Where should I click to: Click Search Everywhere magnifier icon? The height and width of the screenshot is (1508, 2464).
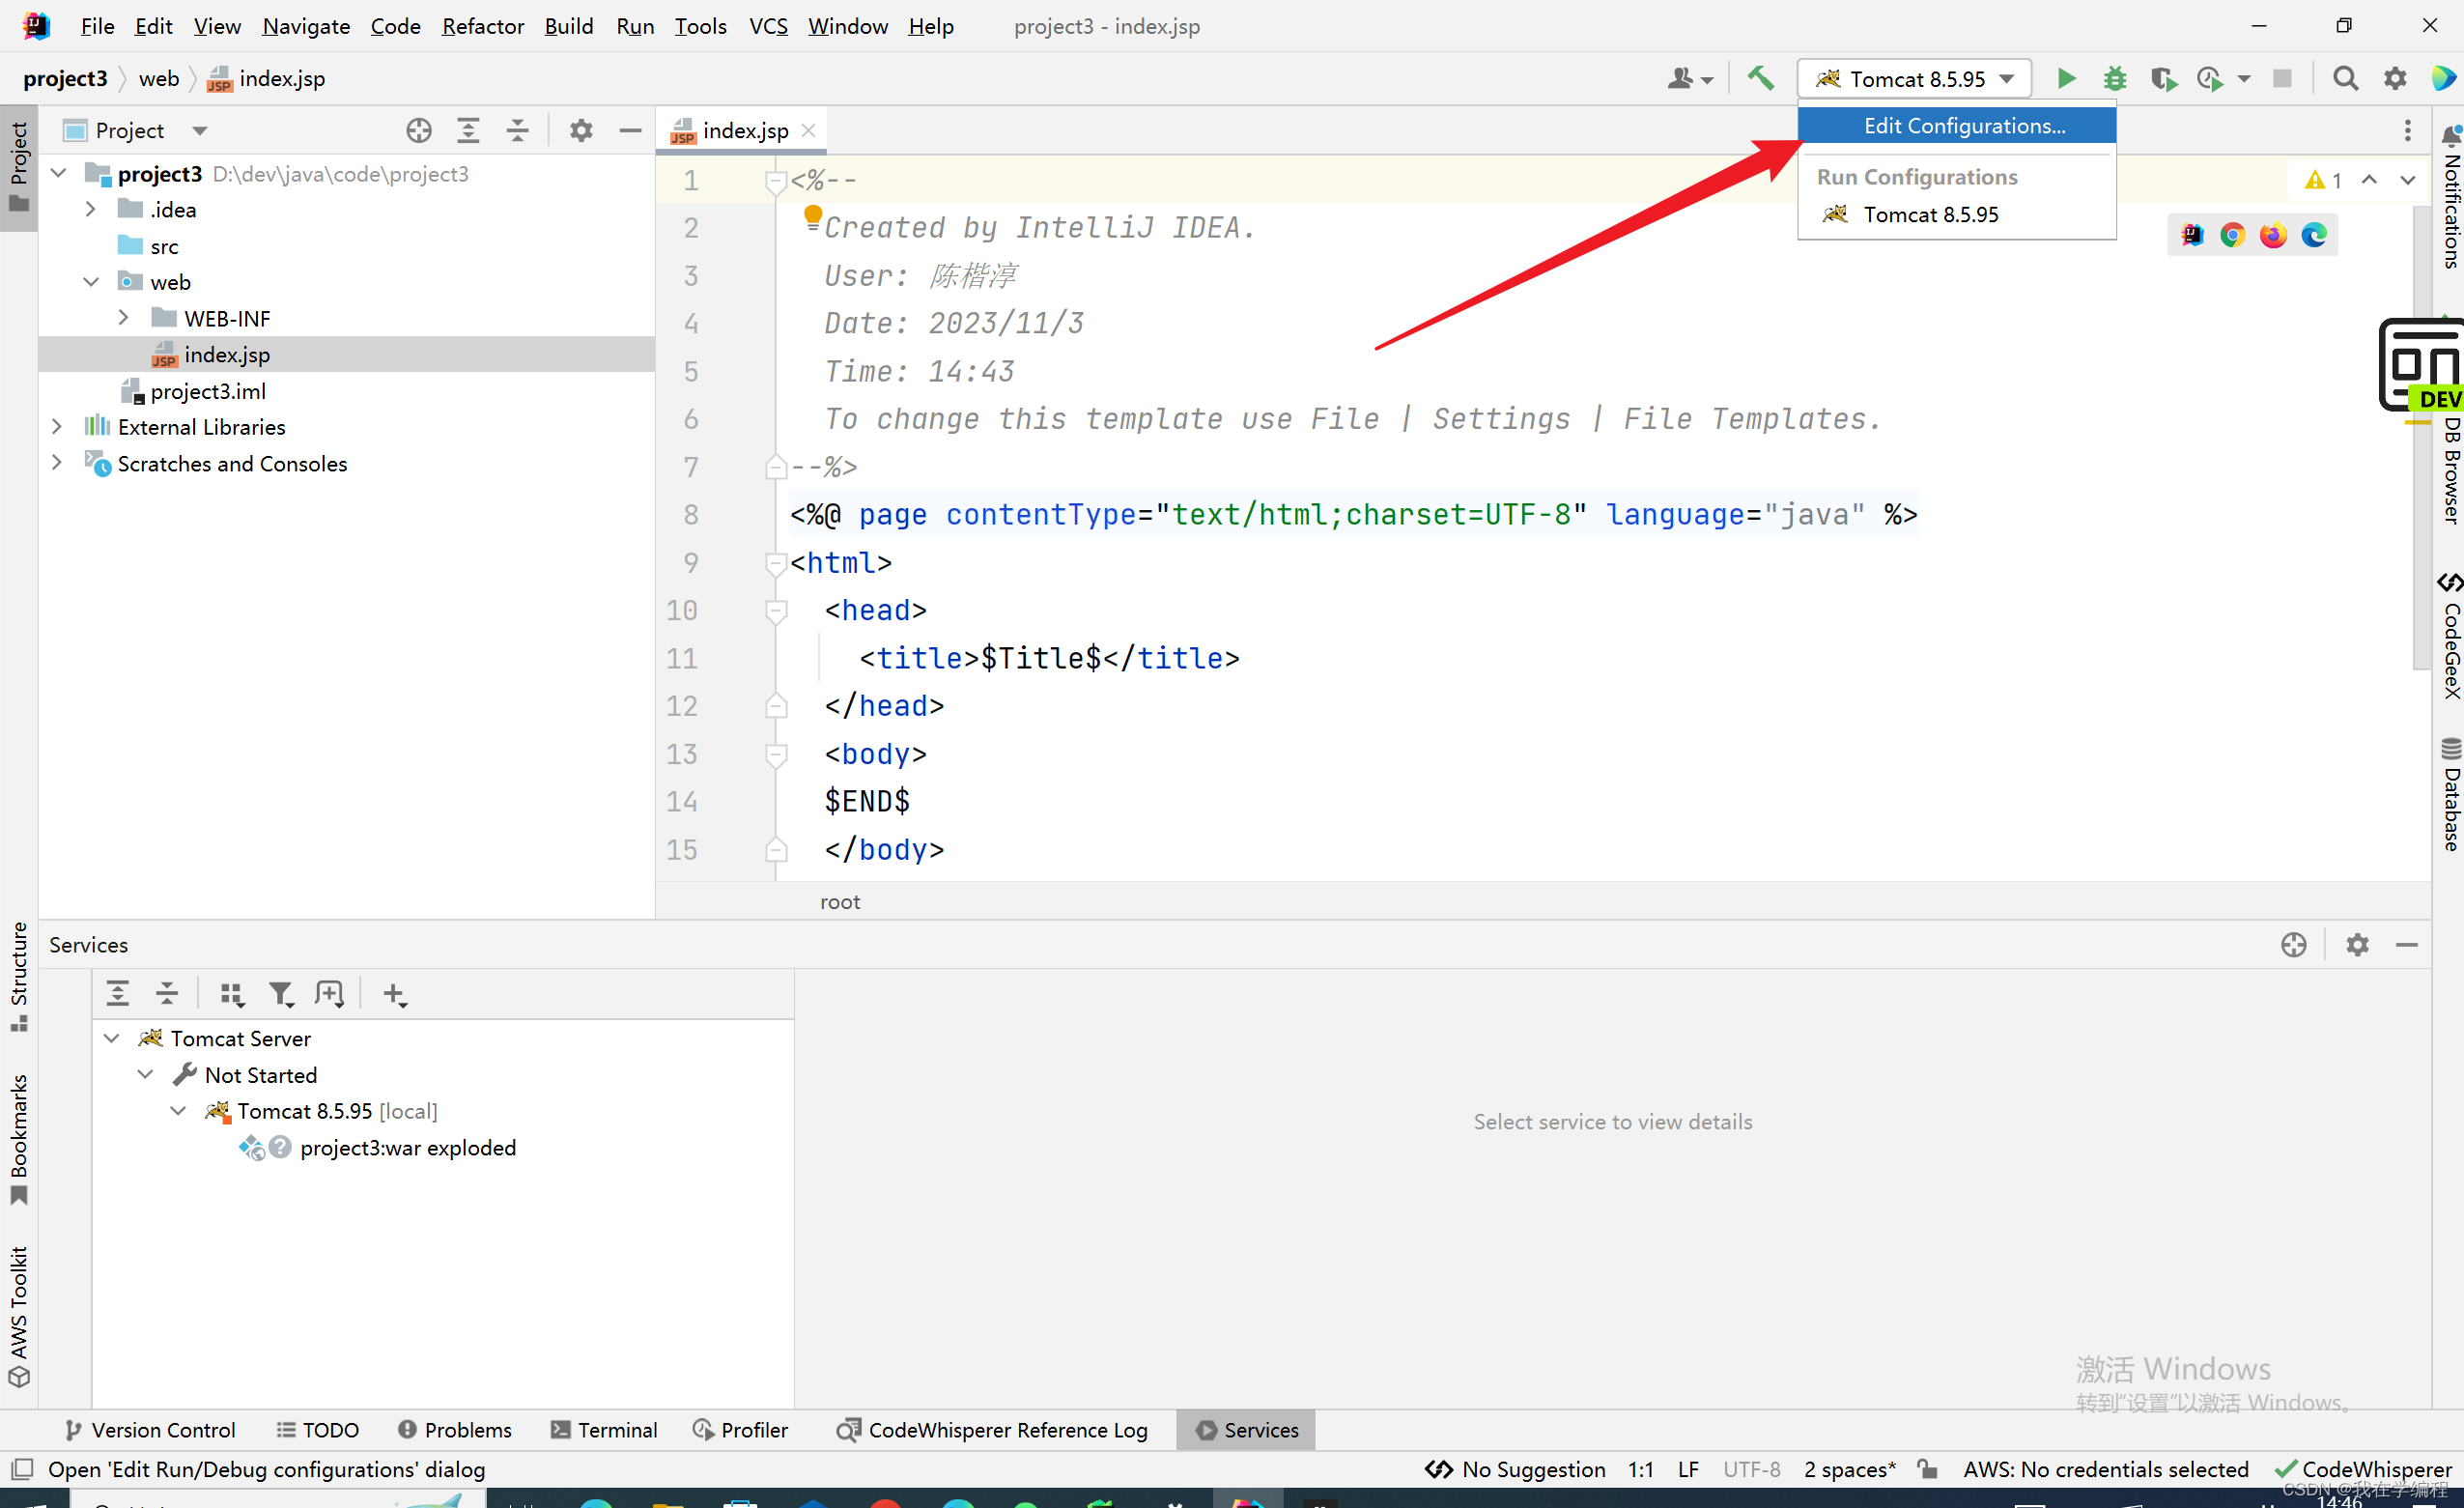[x=2345, y=78]
